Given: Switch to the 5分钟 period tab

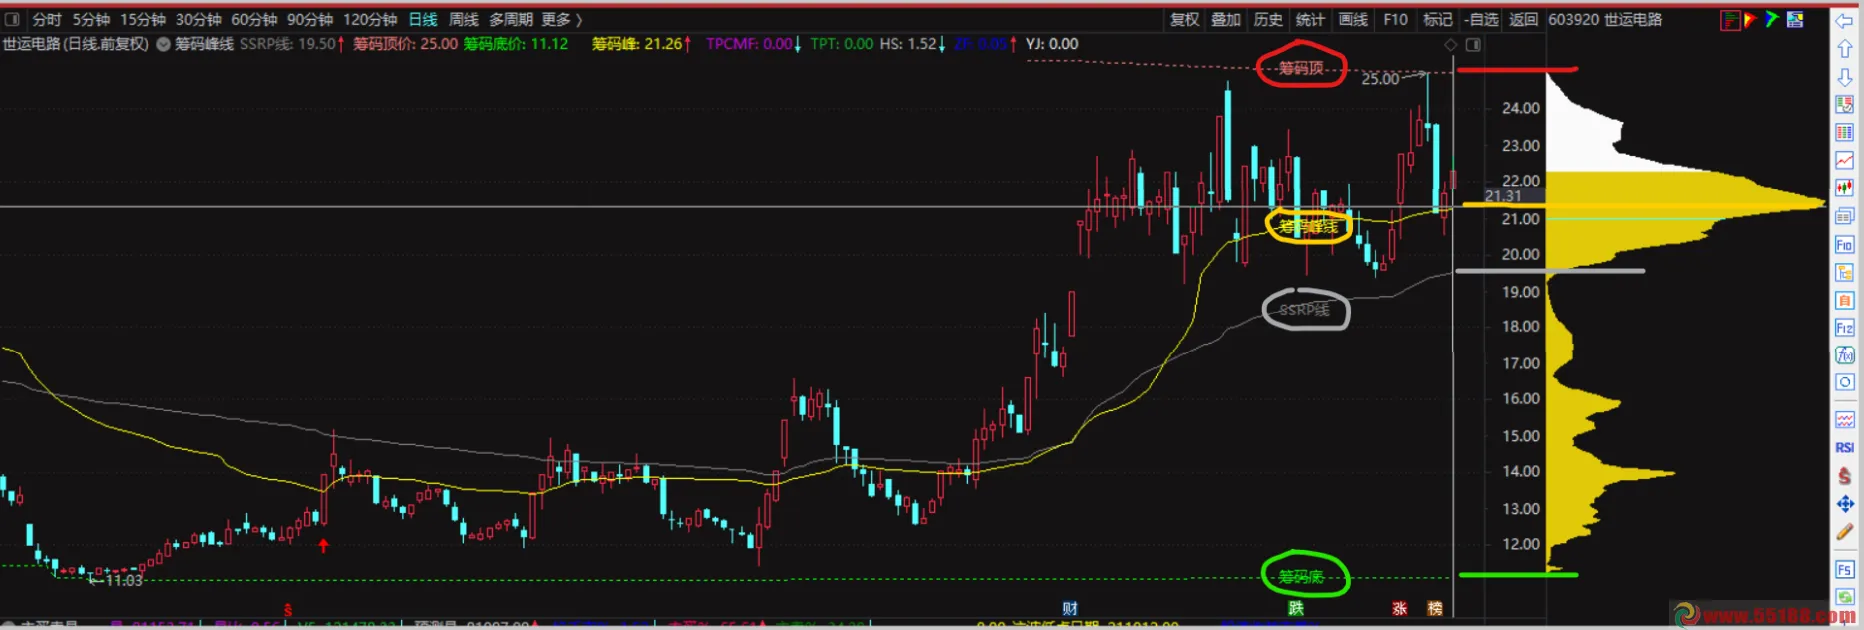Looking at the screenshot, I should (91, 19).
